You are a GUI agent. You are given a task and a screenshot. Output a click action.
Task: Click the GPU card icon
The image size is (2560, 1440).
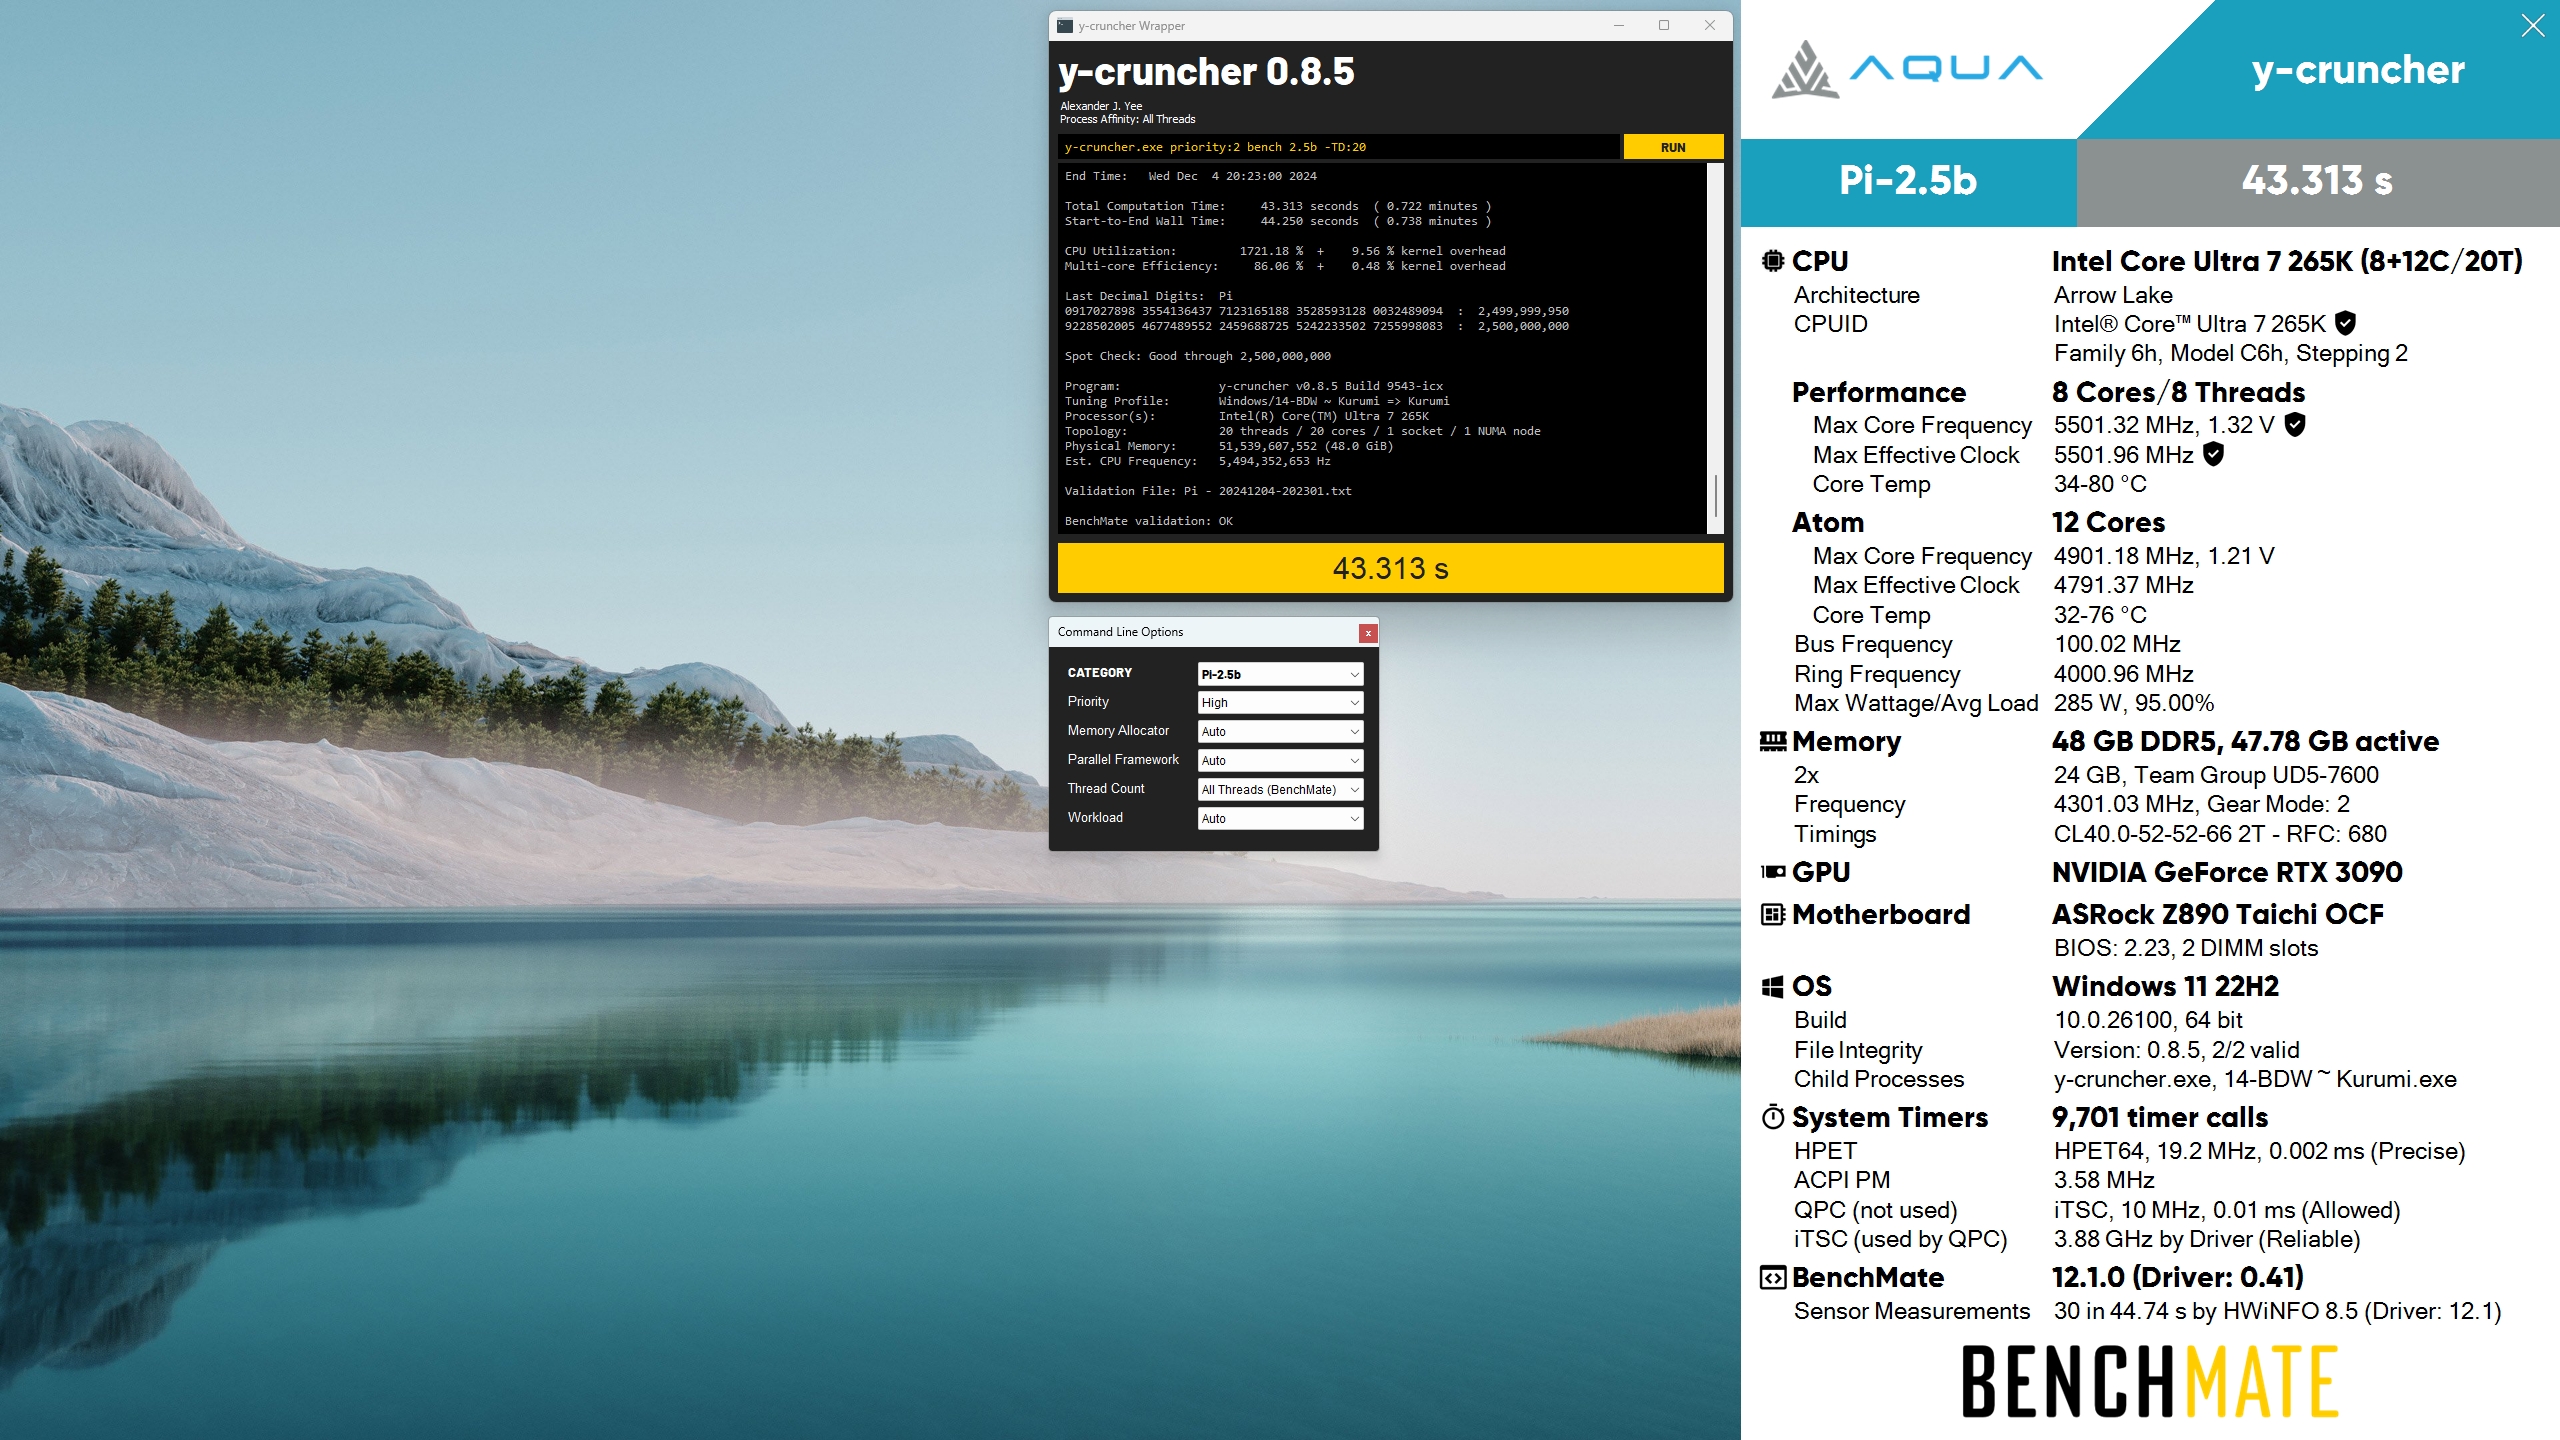pyautogui.click(x=1772, y=872)
